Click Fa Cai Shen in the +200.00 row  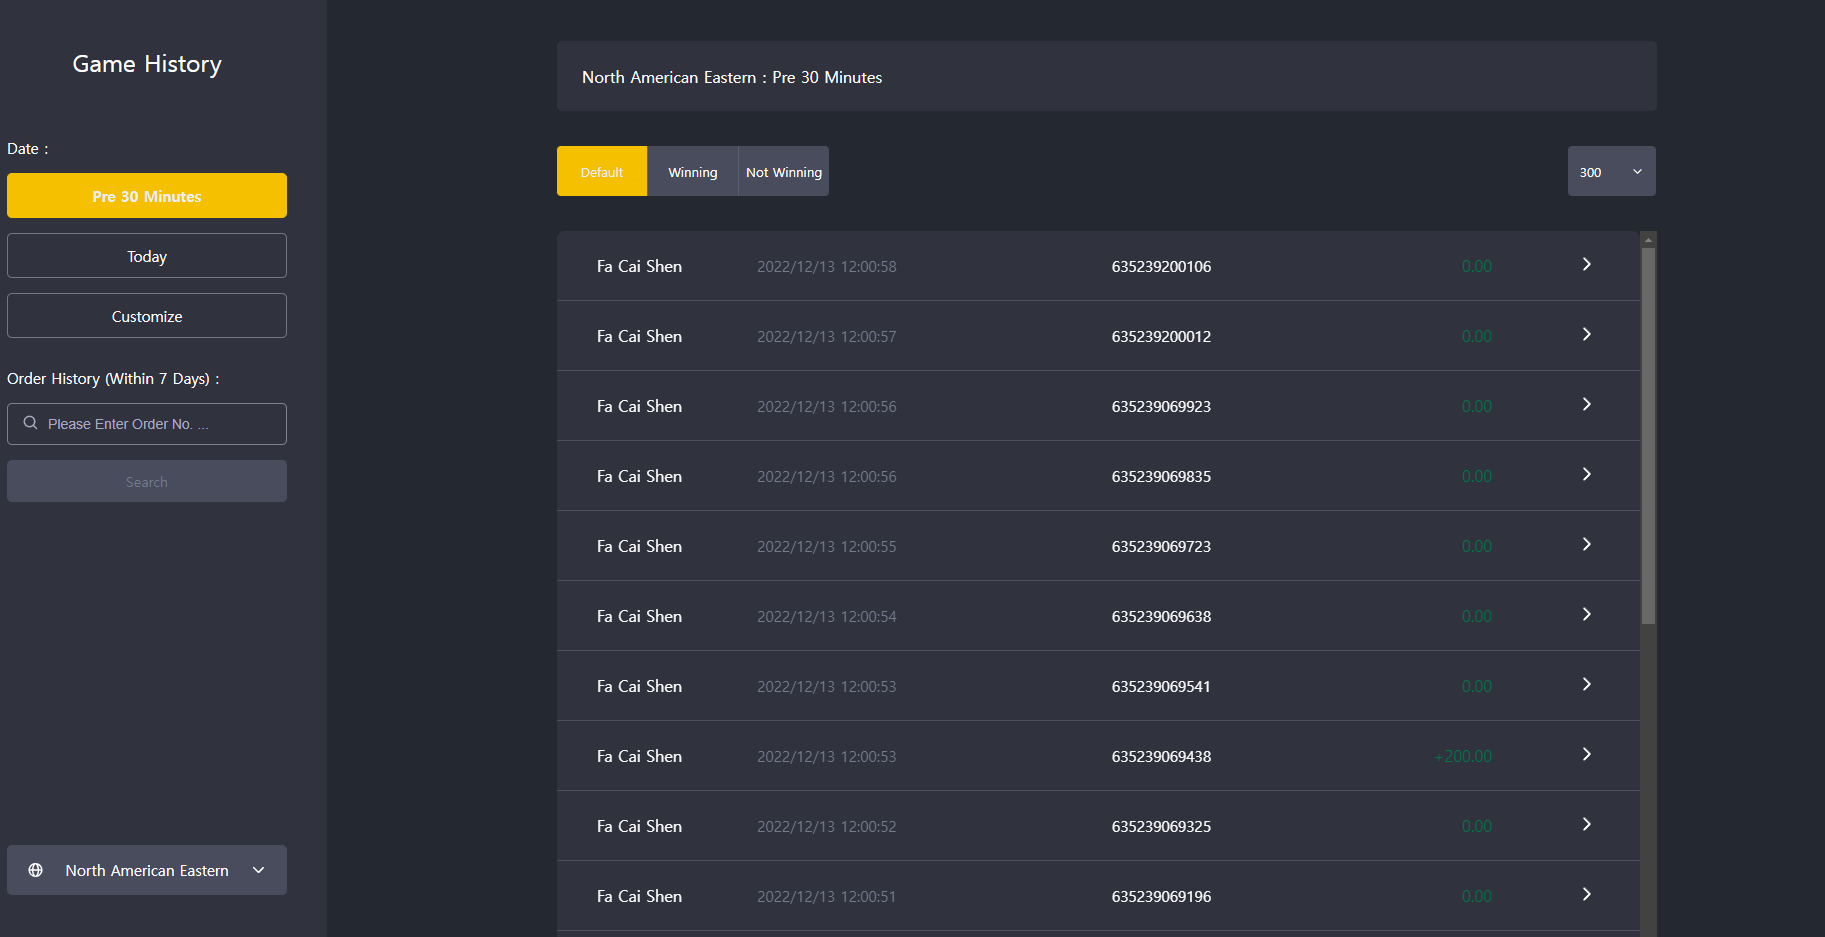point(639,756)
